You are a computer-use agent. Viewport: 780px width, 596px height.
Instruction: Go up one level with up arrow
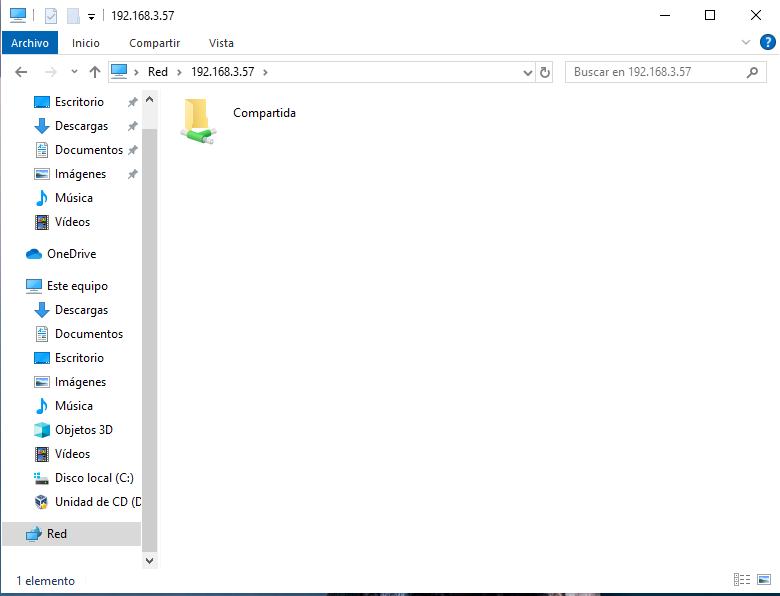pyautogui.click(x=95, y=72)
